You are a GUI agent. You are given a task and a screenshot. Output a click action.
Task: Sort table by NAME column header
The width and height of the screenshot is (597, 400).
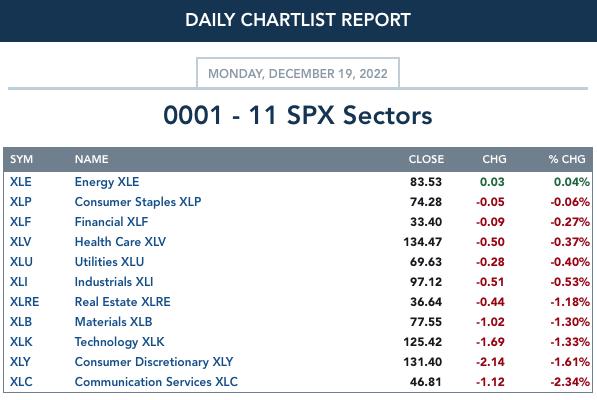(x=91, y=159)
